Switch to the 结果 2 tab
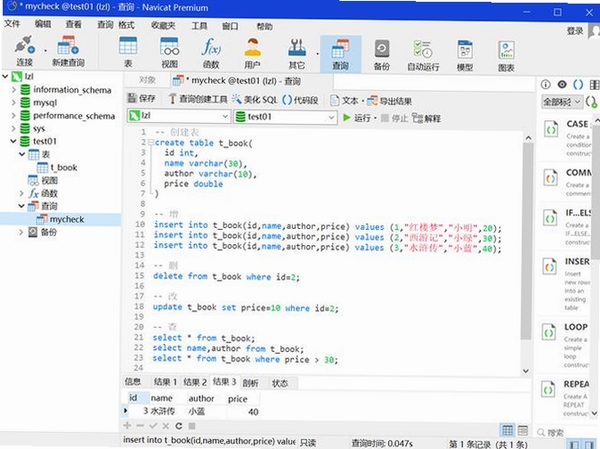Screen dimensions: 600x449 point(195,382)
